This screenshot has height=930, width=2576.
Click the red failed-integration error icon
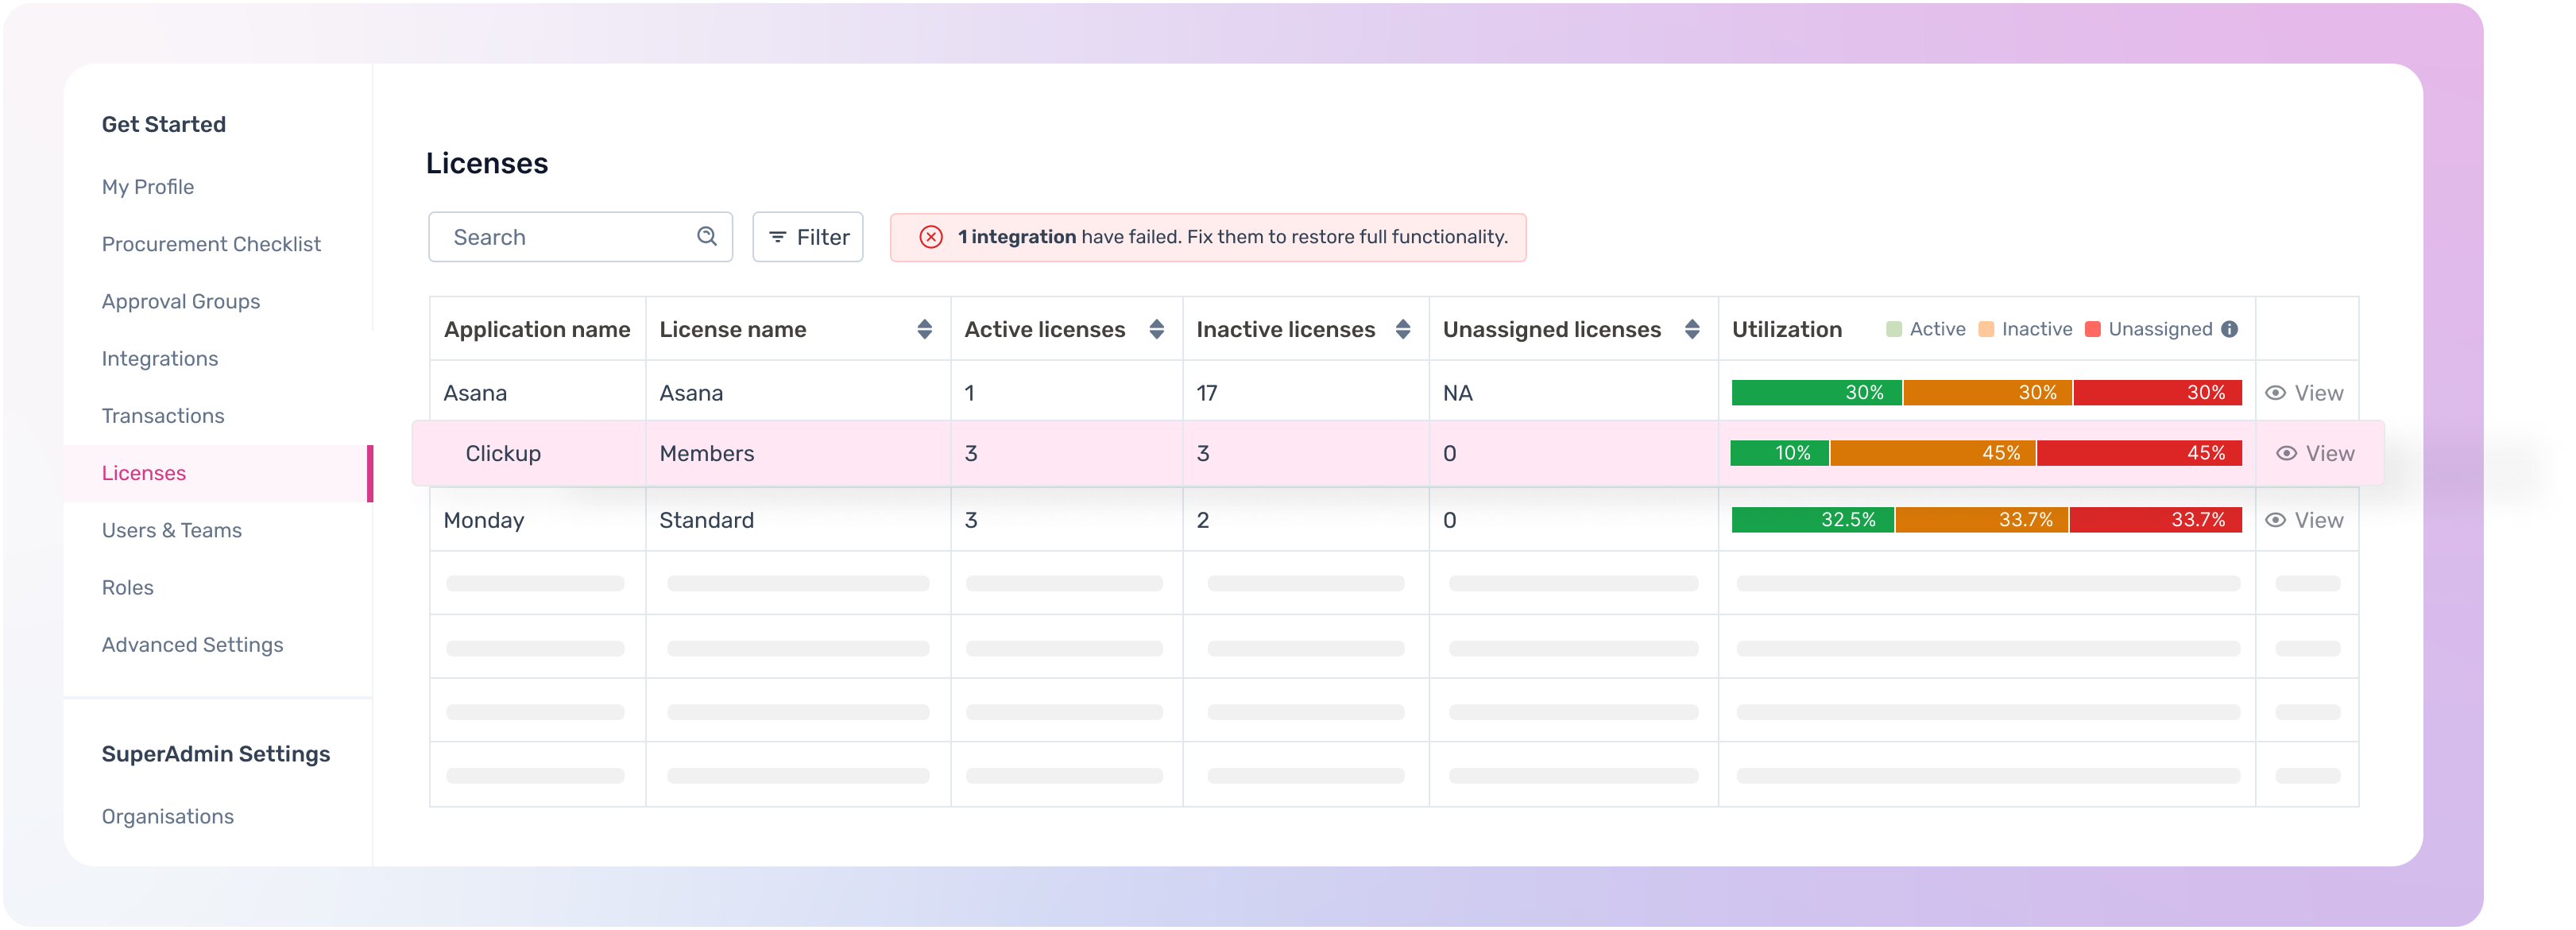tap(930, 237)
